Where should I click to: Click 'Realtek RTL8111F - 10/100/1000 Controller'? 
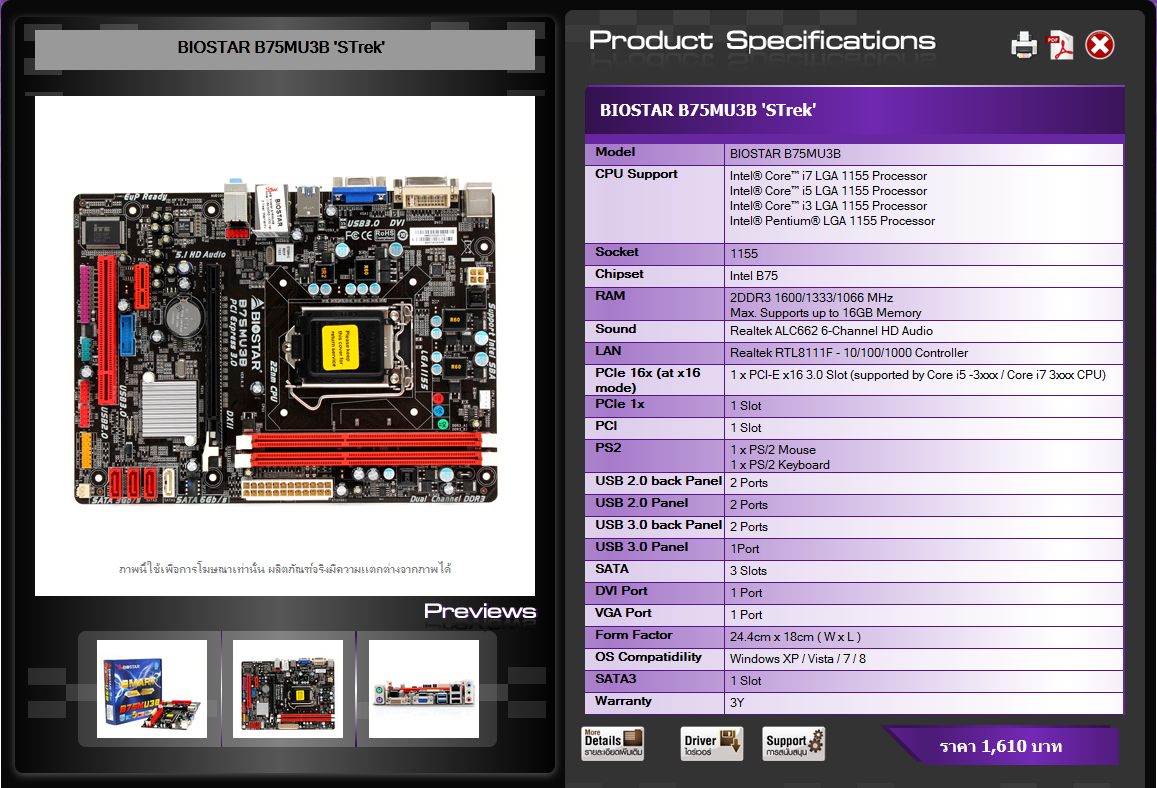[849, 353]
